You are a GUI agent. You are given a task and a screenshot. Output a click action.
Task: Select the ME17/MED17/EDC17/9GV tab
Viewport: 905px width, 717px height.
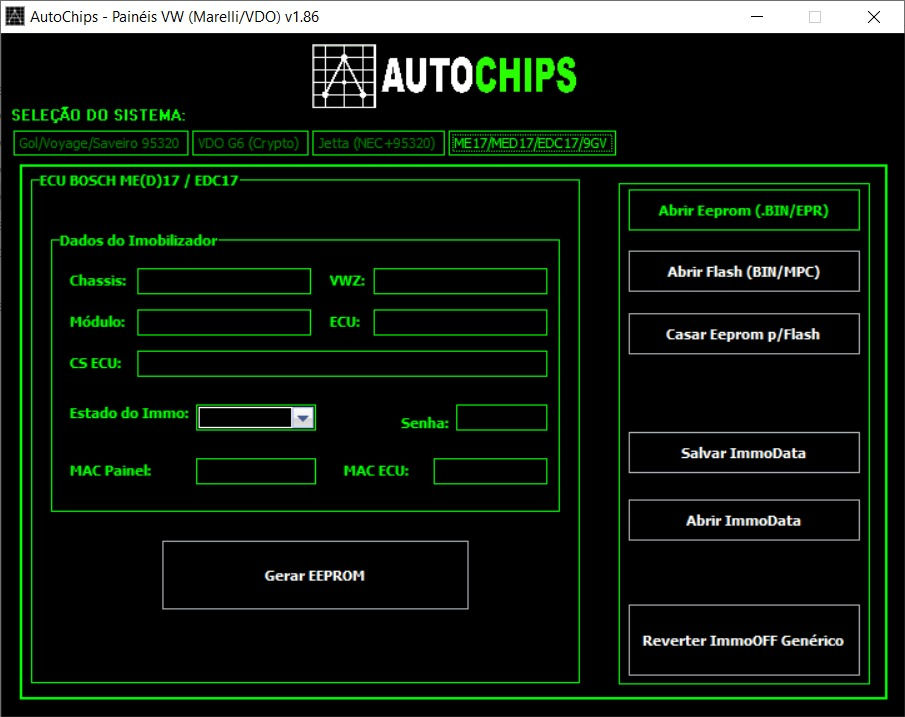(x=532, y=143)
